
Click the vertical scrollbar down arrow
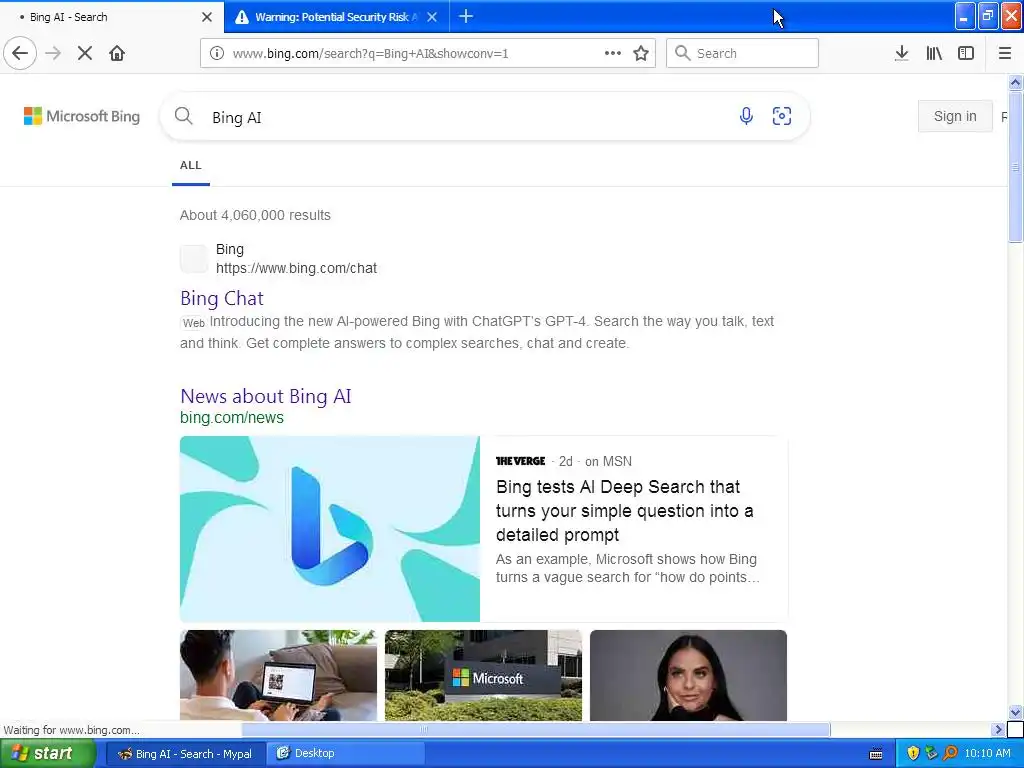point(1016,712)
